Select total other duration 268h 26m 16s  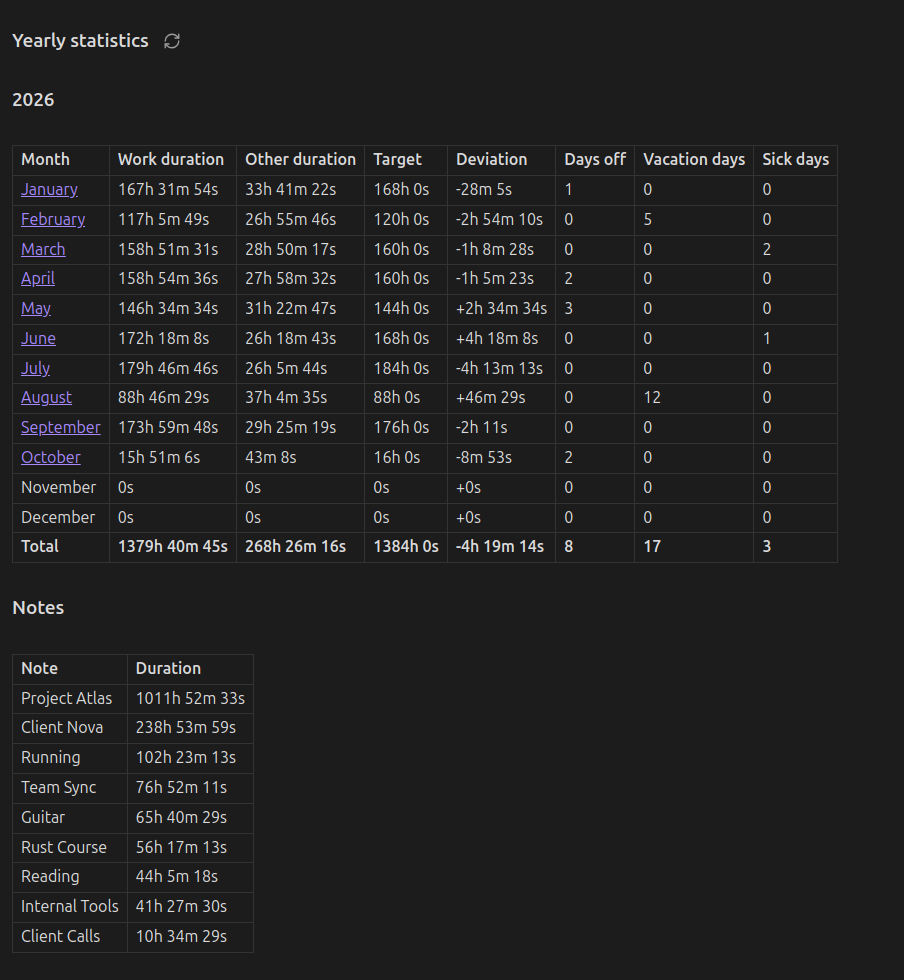(x=295, y=547)
